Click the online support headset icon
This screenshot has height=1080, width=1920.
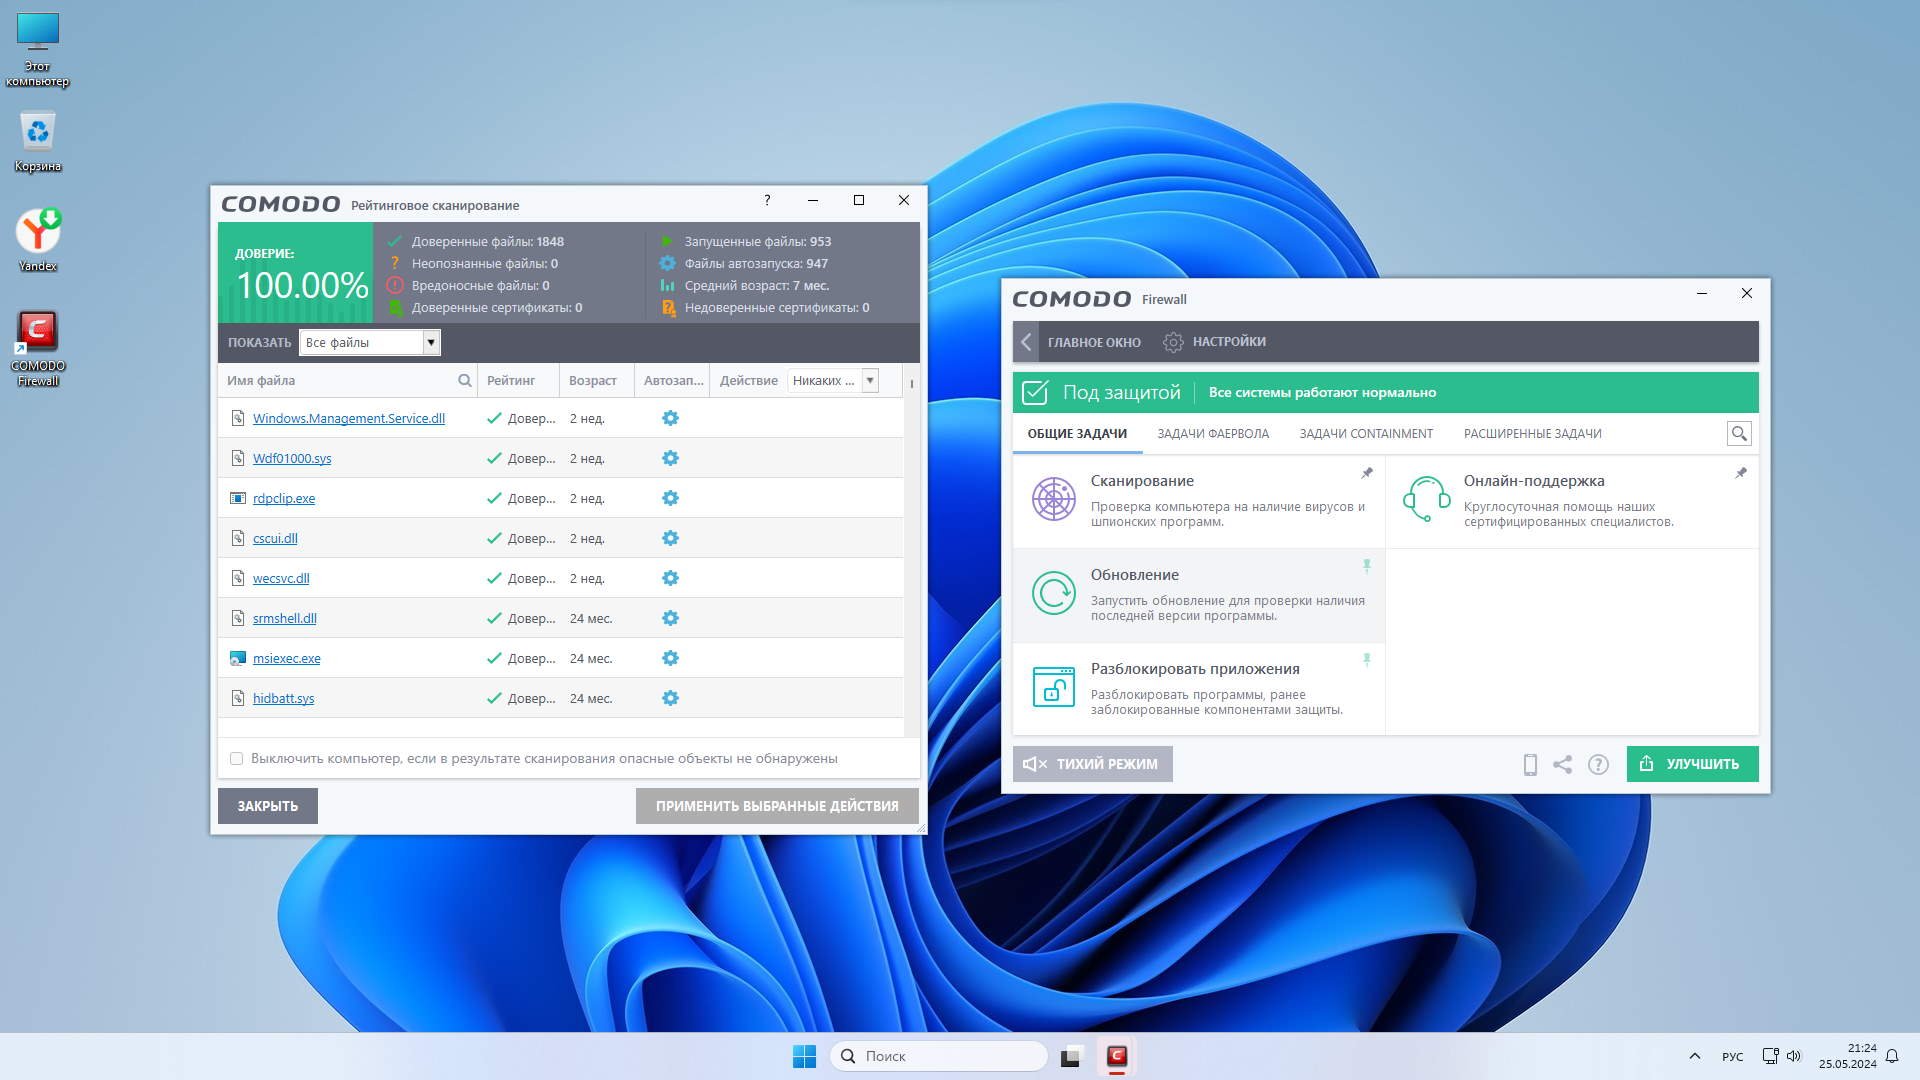[1426, 499]
